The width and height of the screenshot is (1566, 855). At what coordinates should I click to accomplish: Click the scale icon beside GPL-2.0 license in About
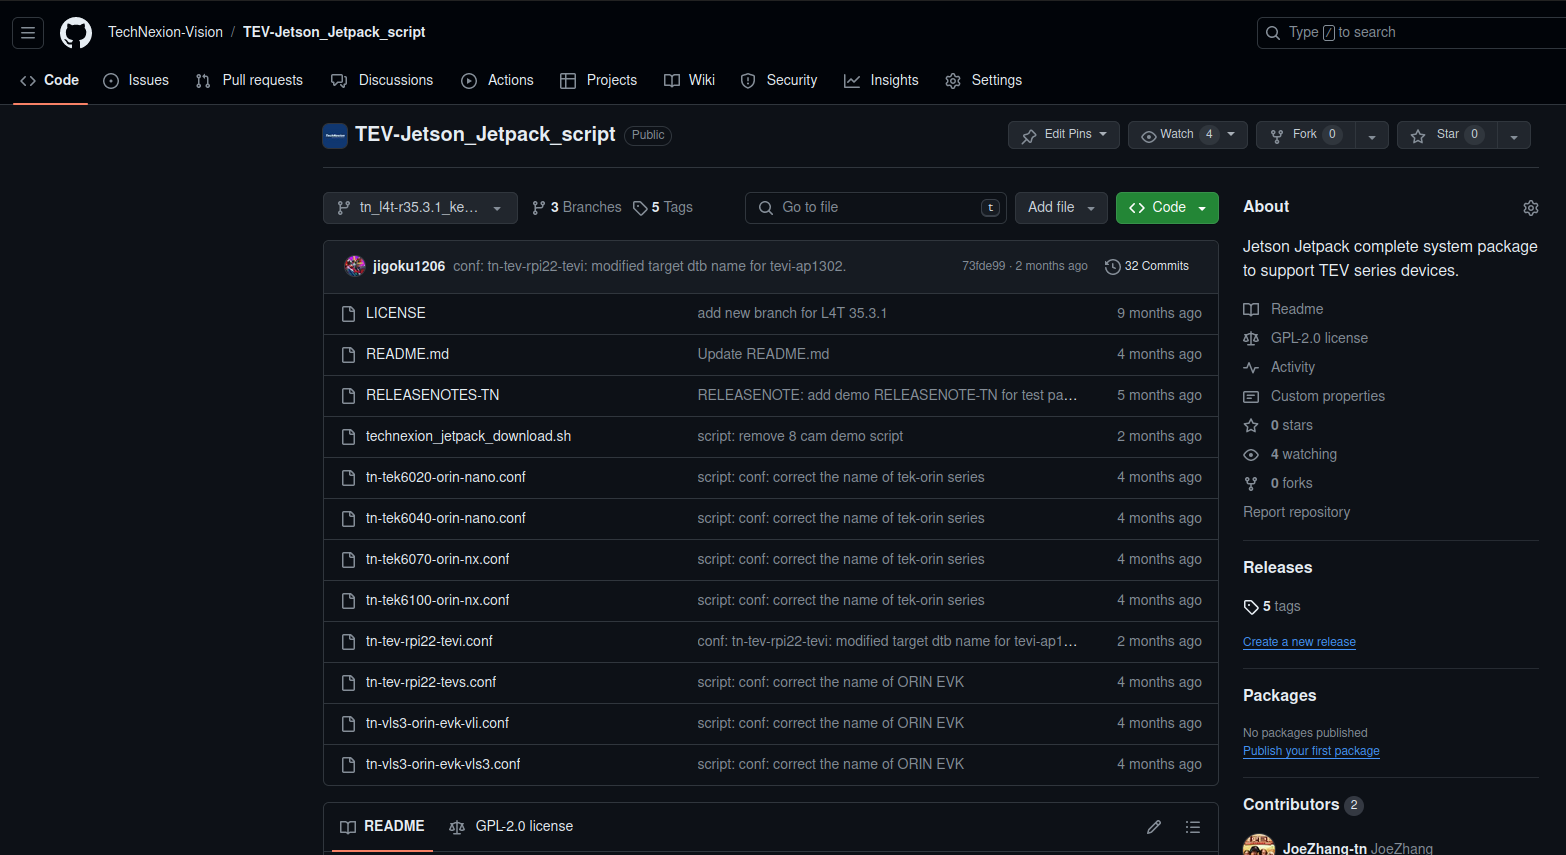pyautogui.click(x=1251, y=339)
